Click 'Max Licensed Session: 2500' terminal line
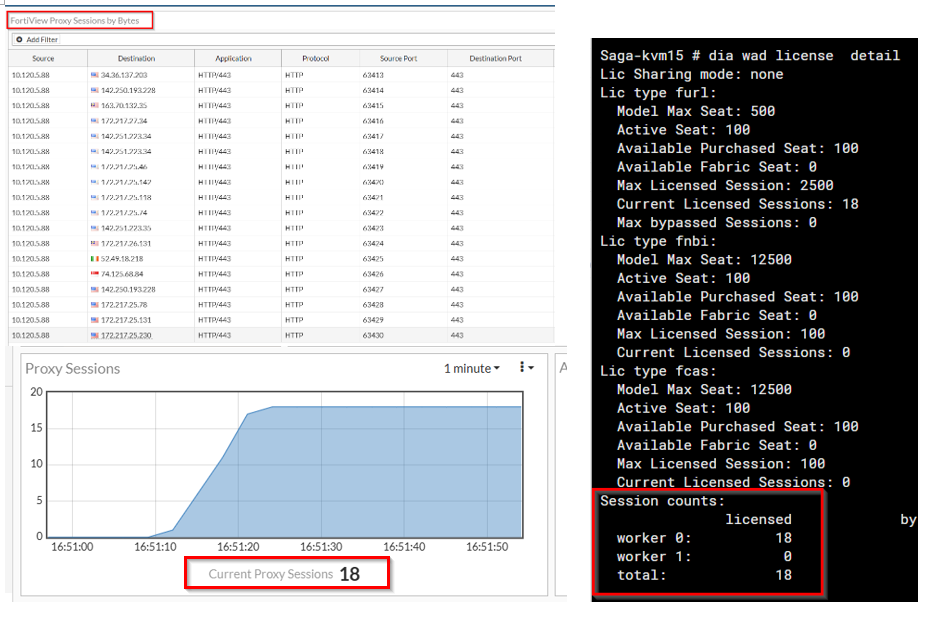 point(725,186)
